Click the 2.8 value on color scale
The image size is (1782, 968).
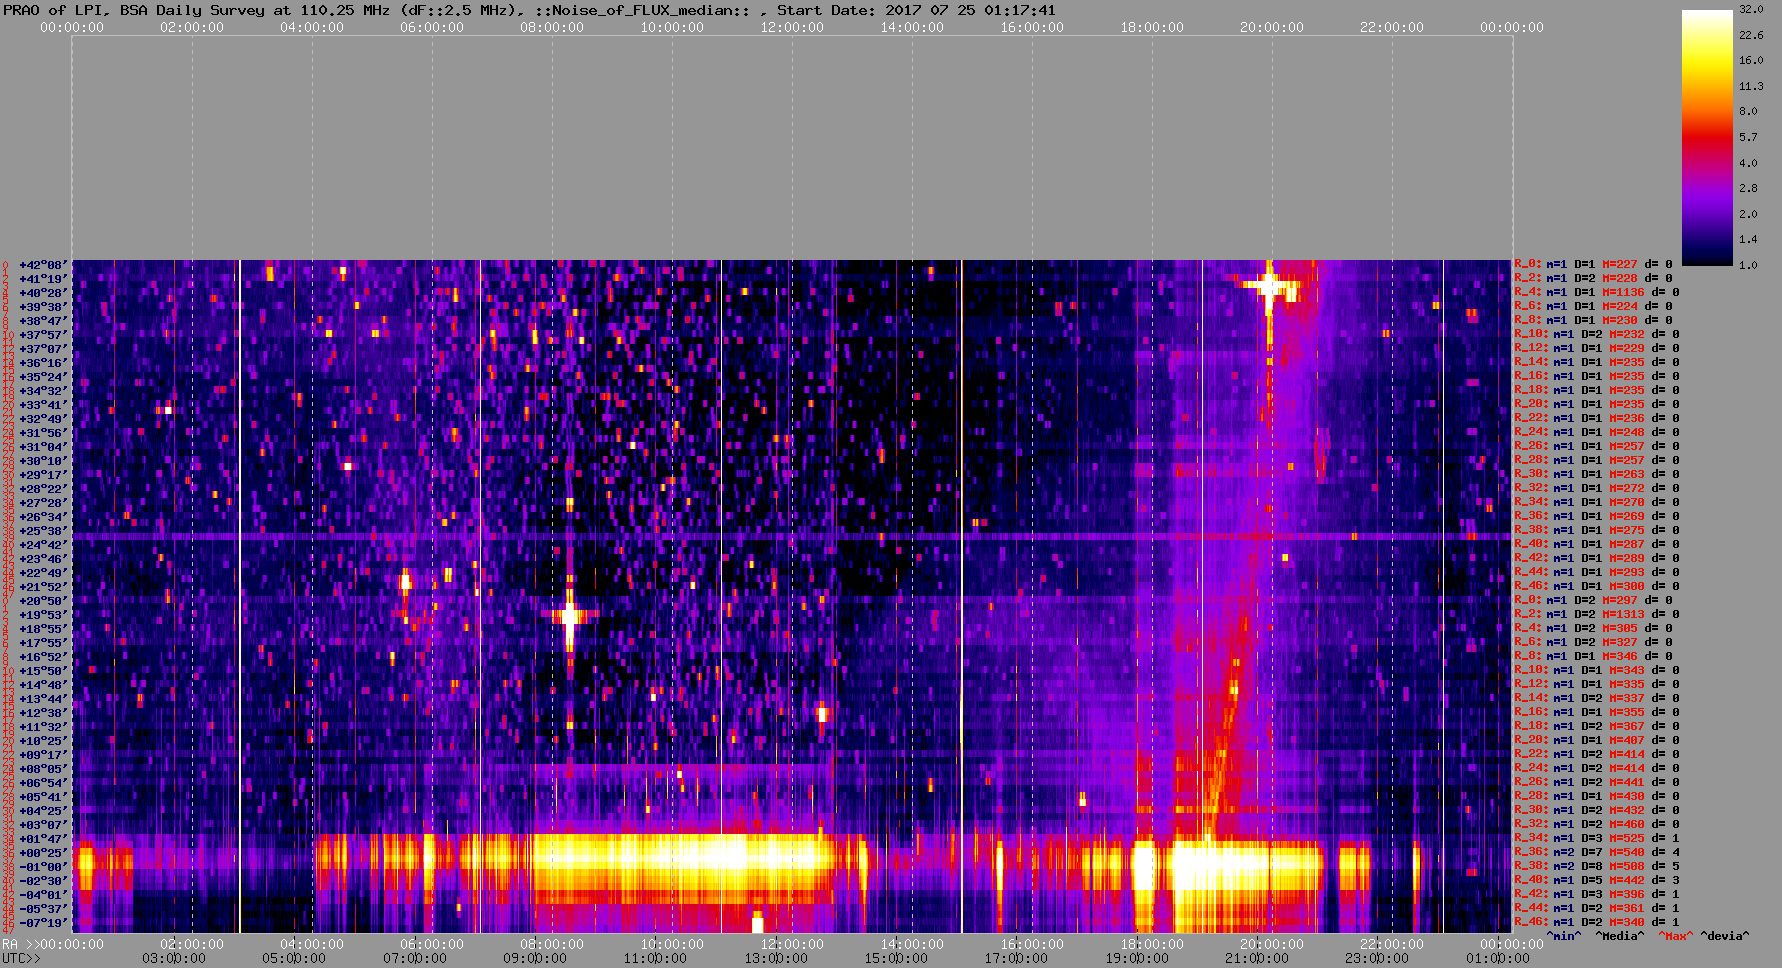[x=1748, y=188]
